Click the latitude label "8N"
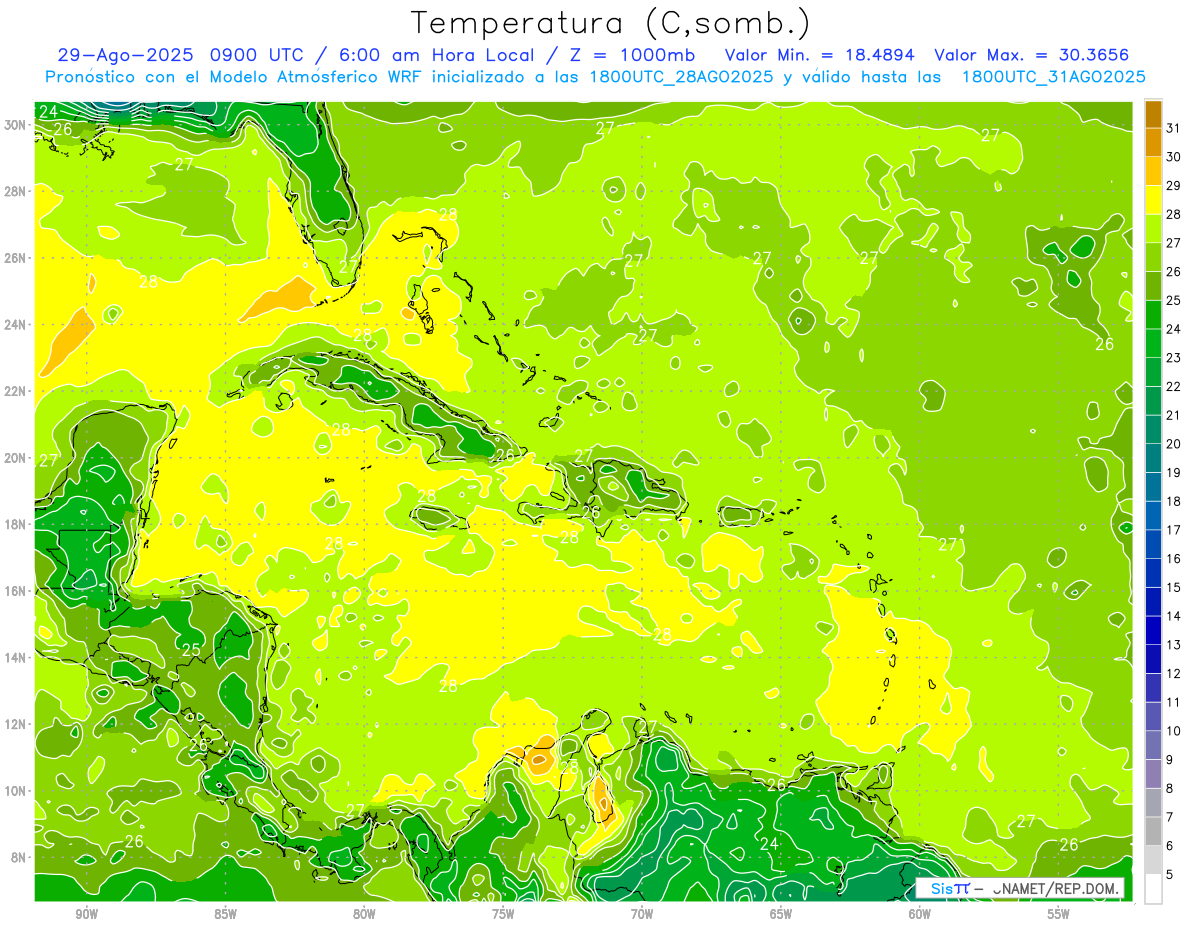 (x=19, y=857)
